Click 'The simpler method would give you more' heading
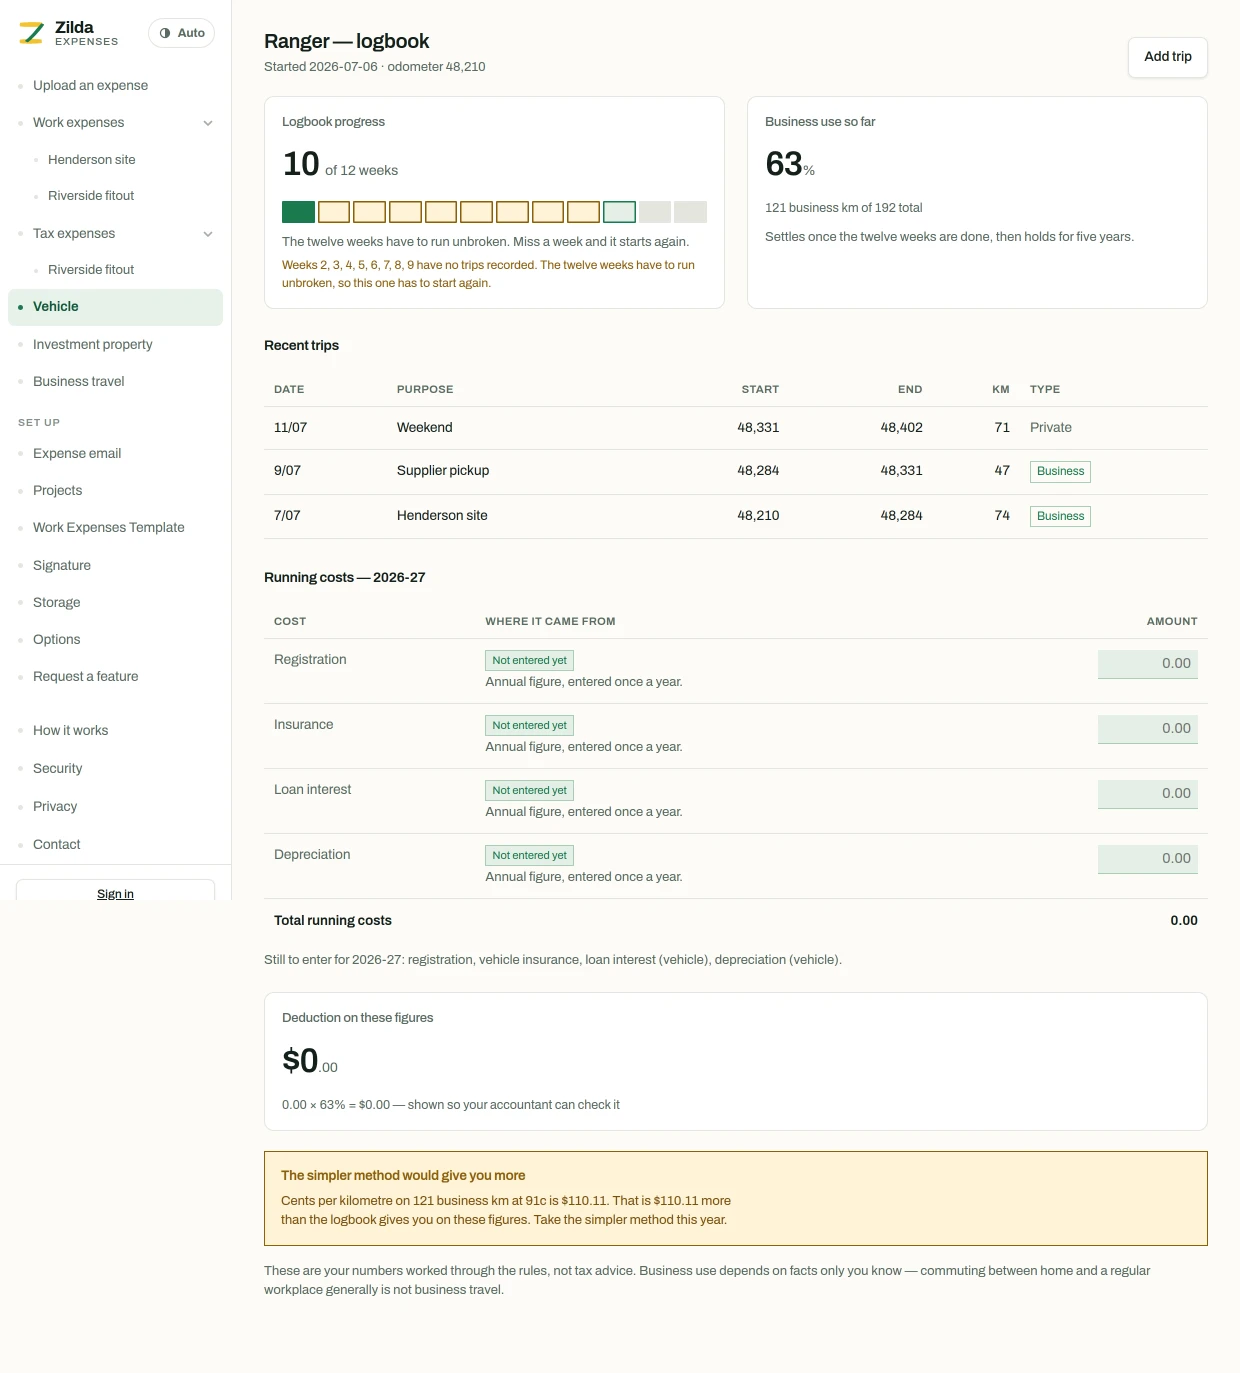 pos(403,1176)
